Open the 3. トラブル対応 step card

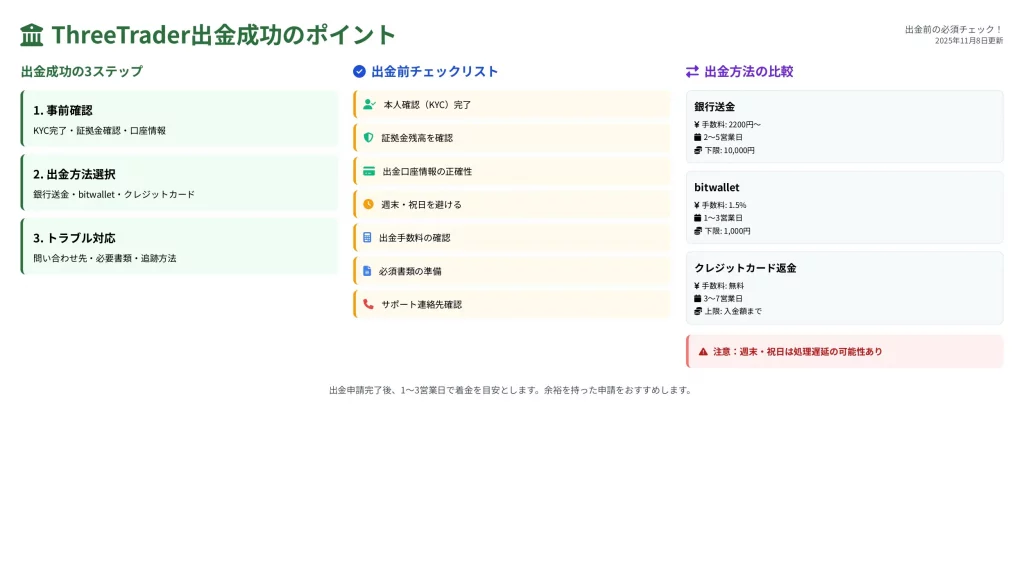(180, 247)
